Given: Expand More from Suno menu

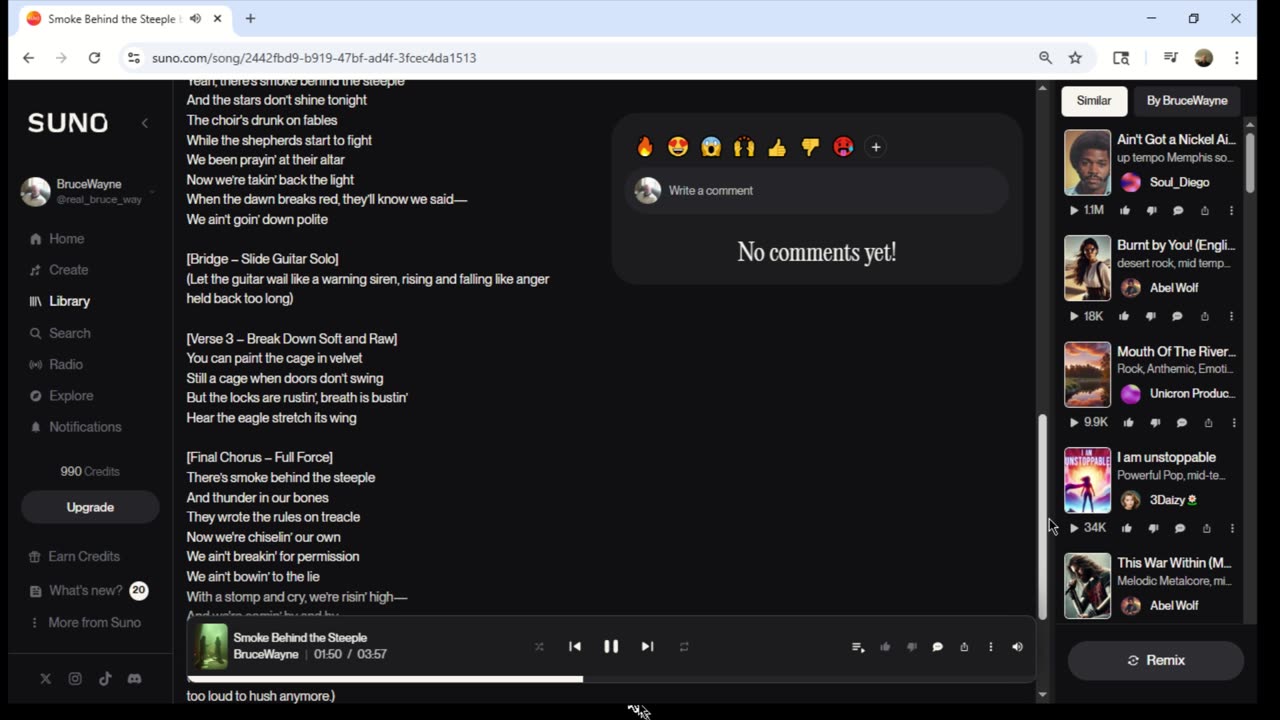Looking at the screenshot, I should (85, 622).
